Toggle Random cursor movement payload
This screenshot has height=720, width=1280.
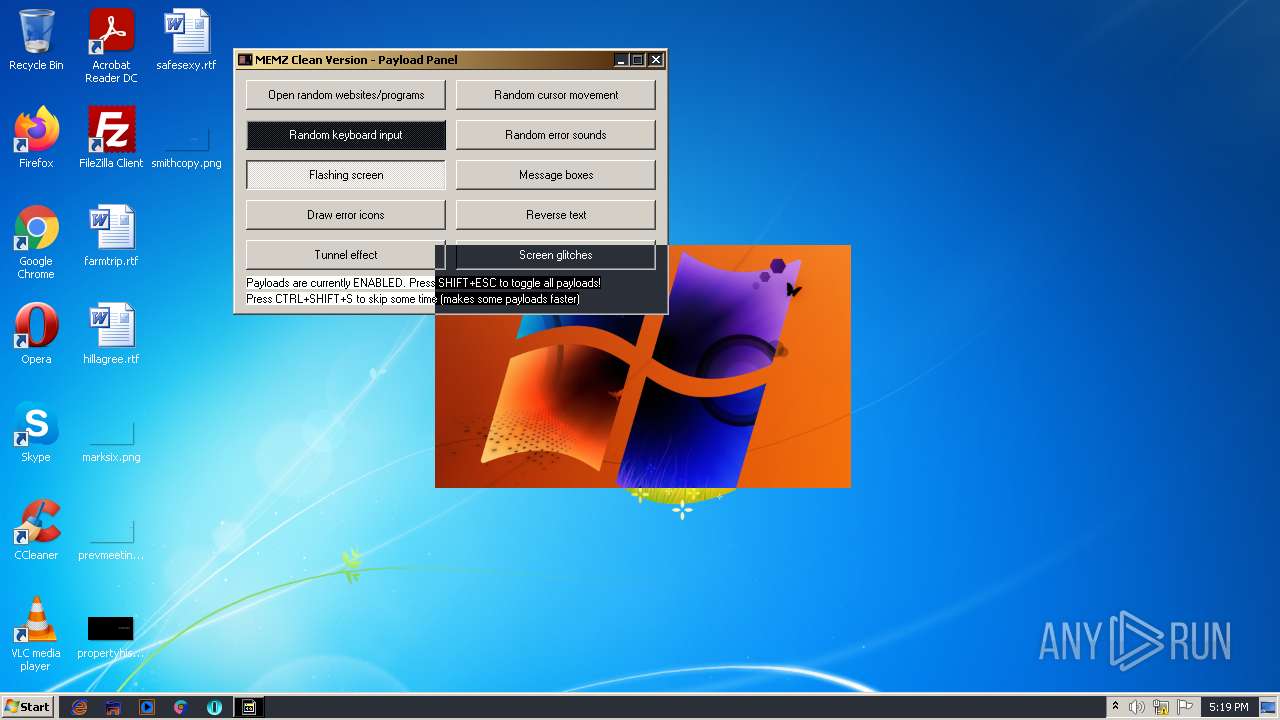click(556, 95)
